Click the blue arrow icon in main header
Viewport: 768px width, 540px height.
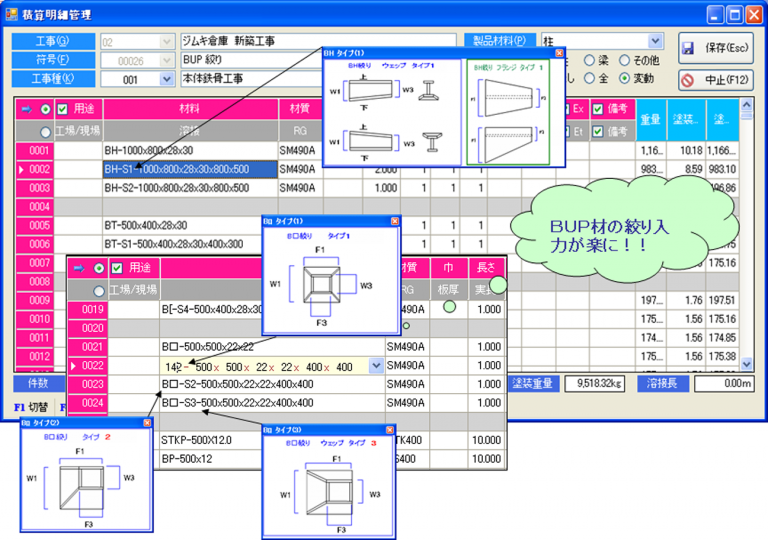pos(26,109)
